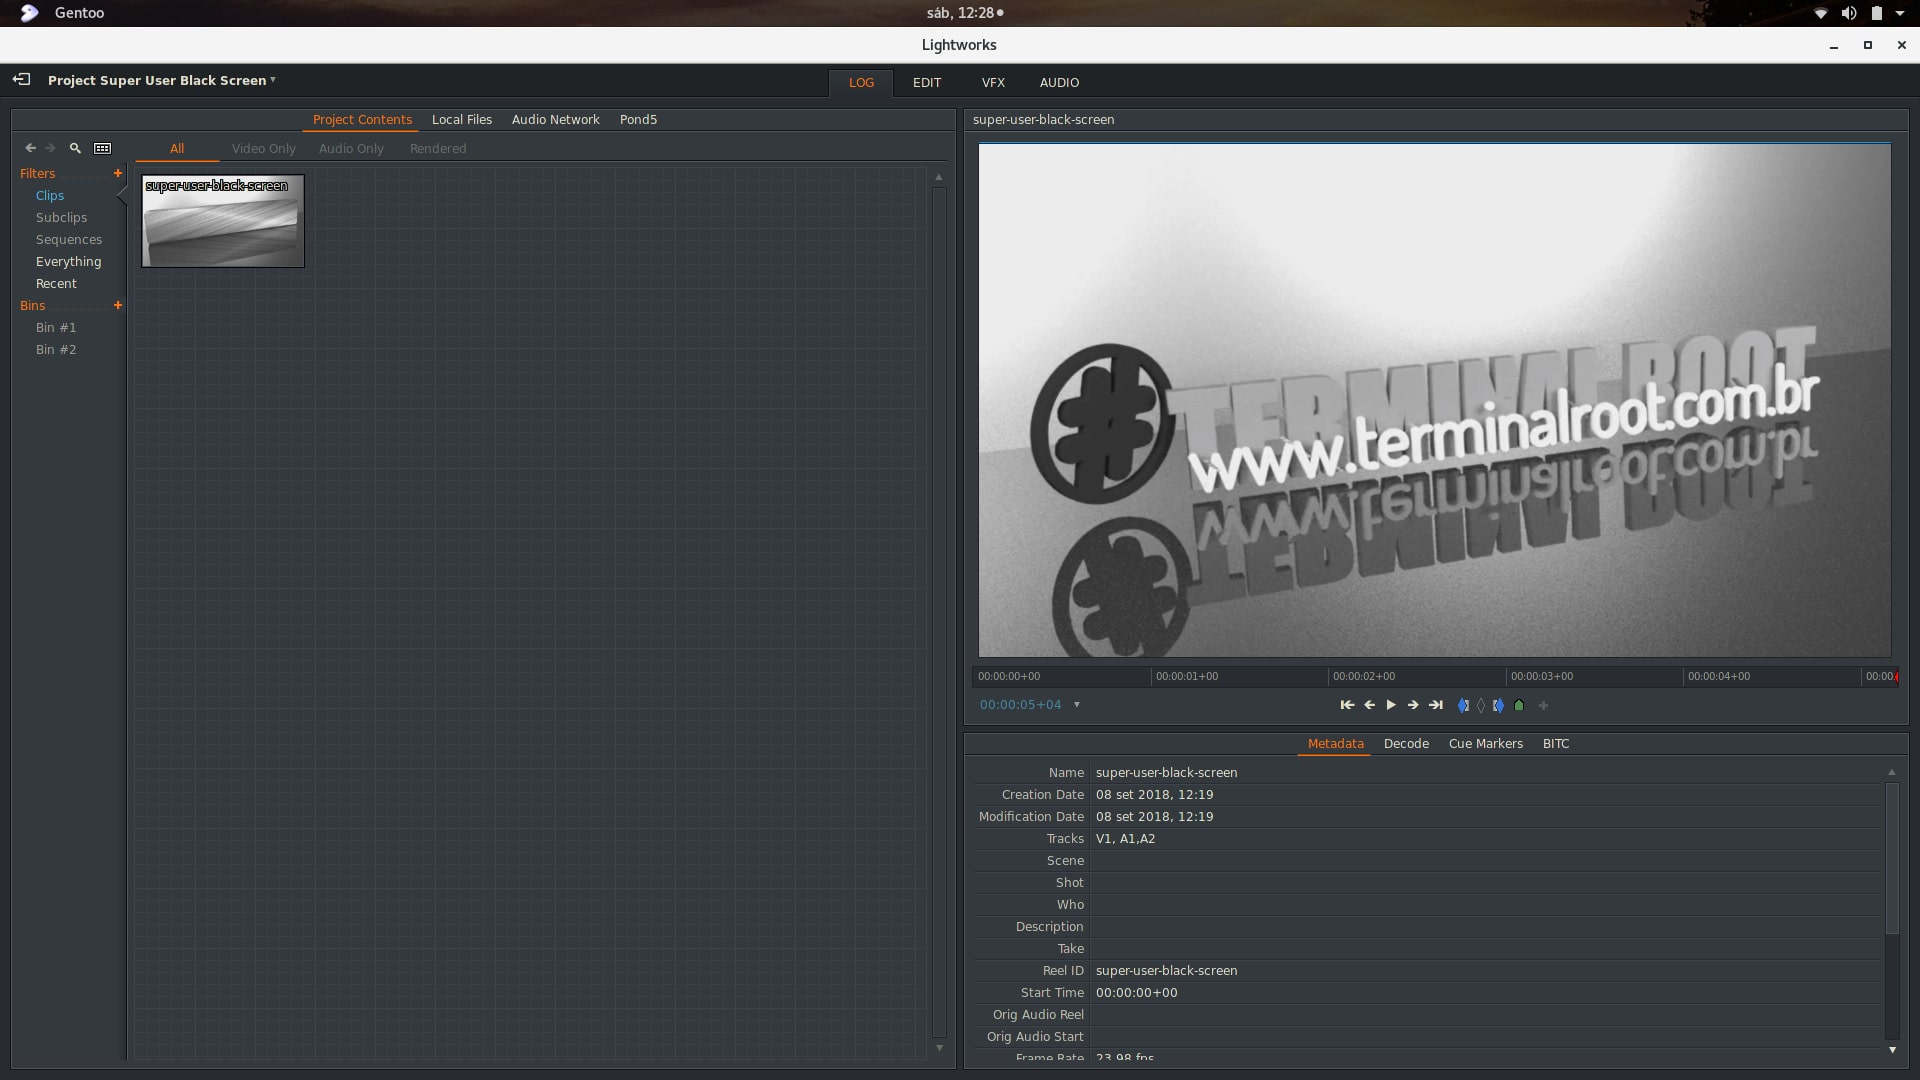The width and height of the screenshot is (1920, 1080).
Task: Jump to the clip's start frame
Action: tap(1347, 705)
